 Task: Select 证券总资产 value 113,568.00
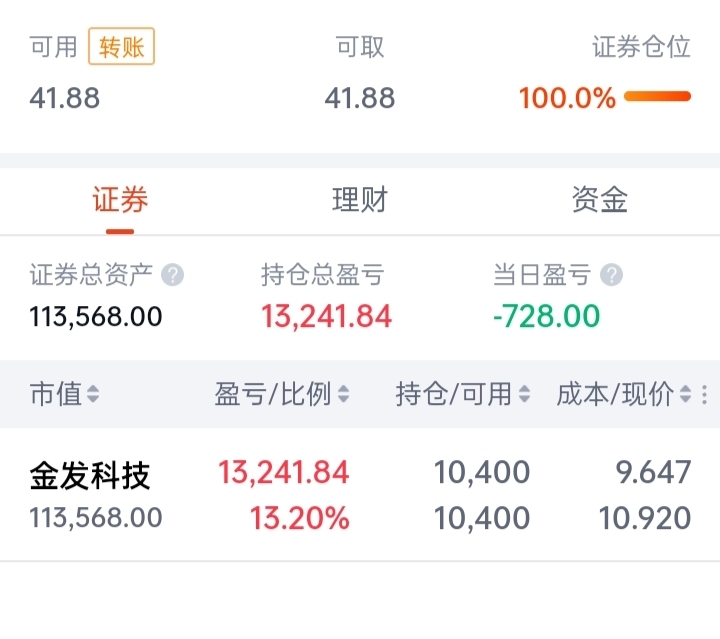(x=96, y=317)
